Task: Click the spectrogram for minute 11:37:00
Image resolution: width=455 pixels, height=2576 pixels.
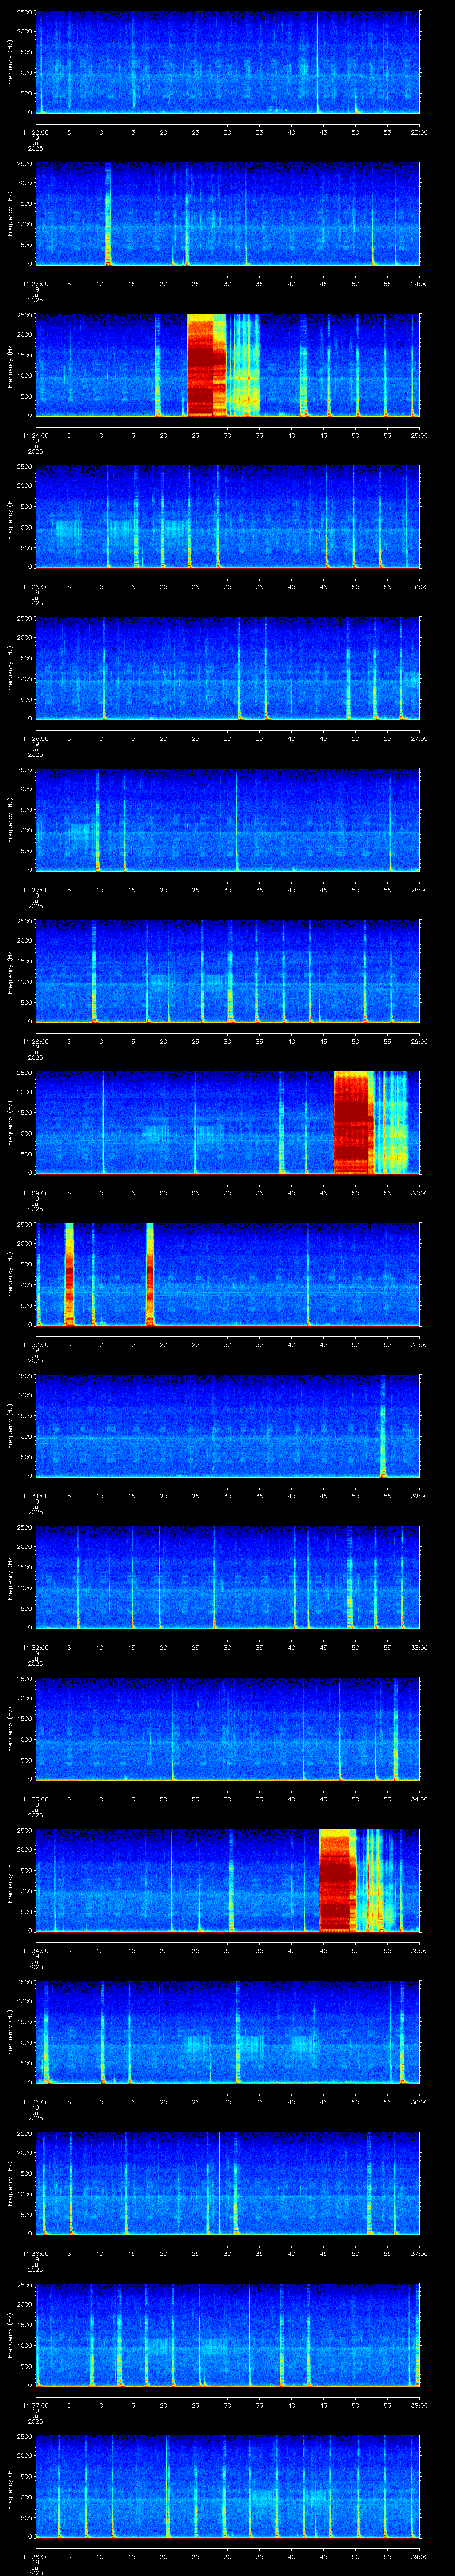Action: click(x=227, y=2336)
